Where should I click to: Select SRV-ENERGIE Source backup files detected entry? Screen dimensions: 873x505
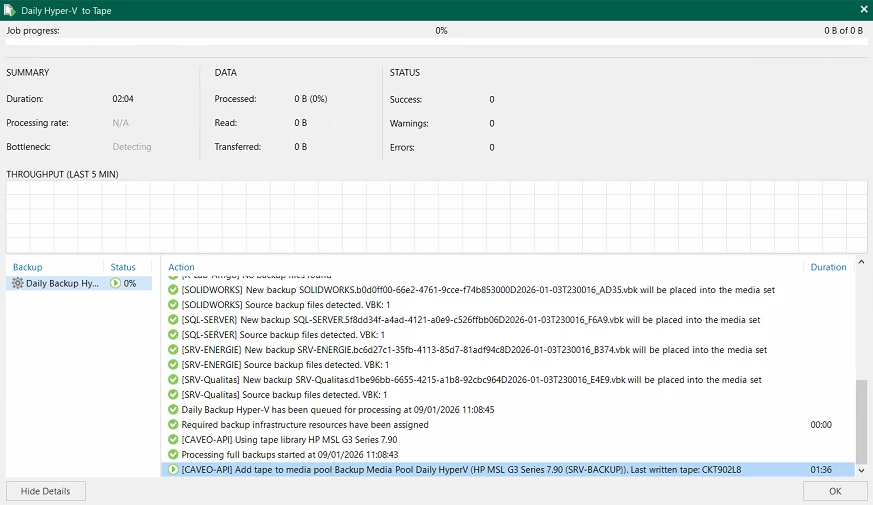508,365
